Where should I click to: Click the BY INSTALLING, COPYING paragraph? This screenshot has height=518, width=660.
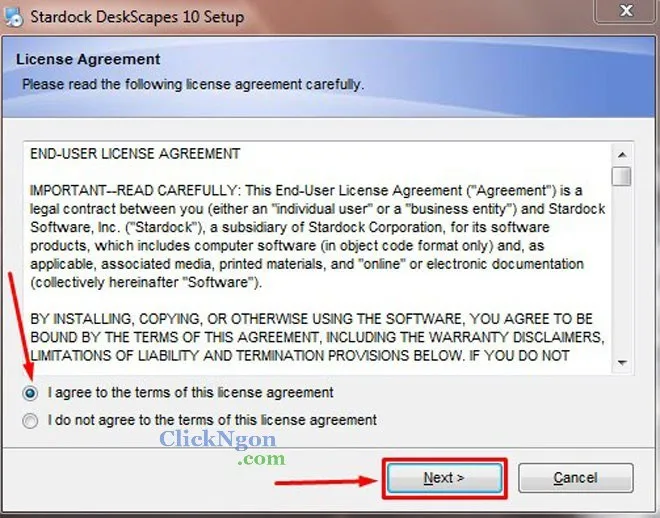[317, 337]
